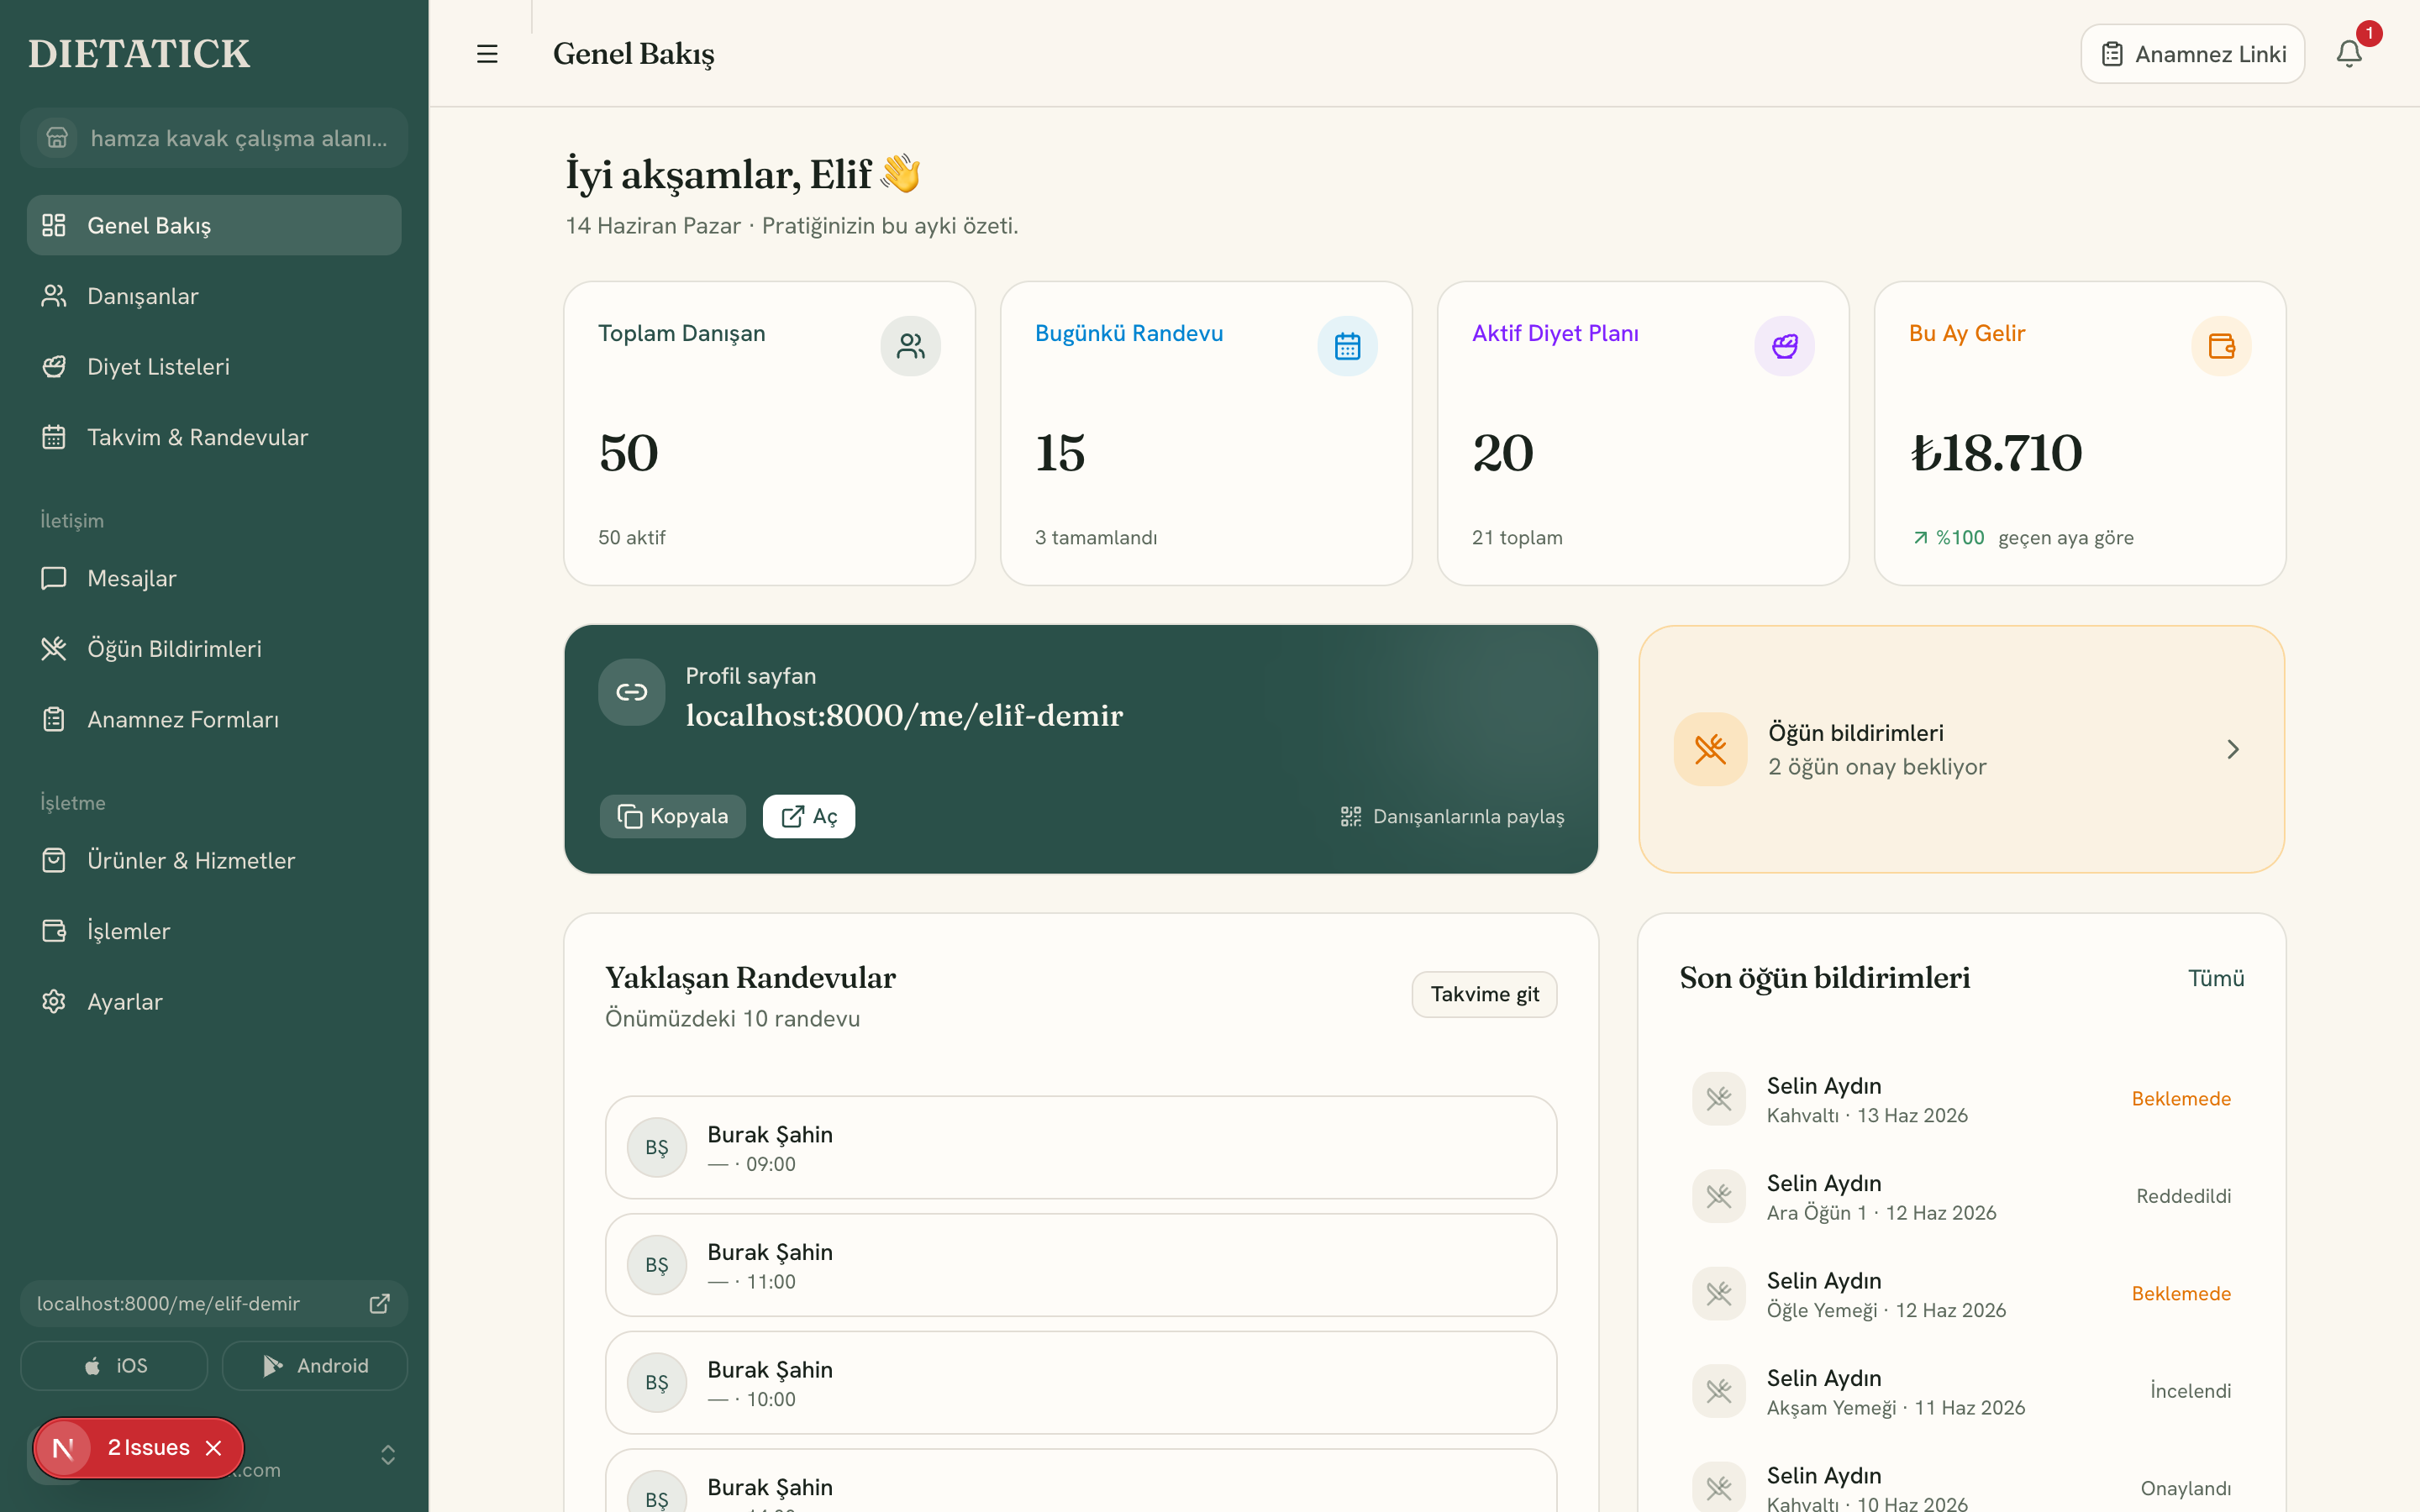
Task: Click the Bugünkü Randevu calendar icon
Action: [x=1347, y=346]
